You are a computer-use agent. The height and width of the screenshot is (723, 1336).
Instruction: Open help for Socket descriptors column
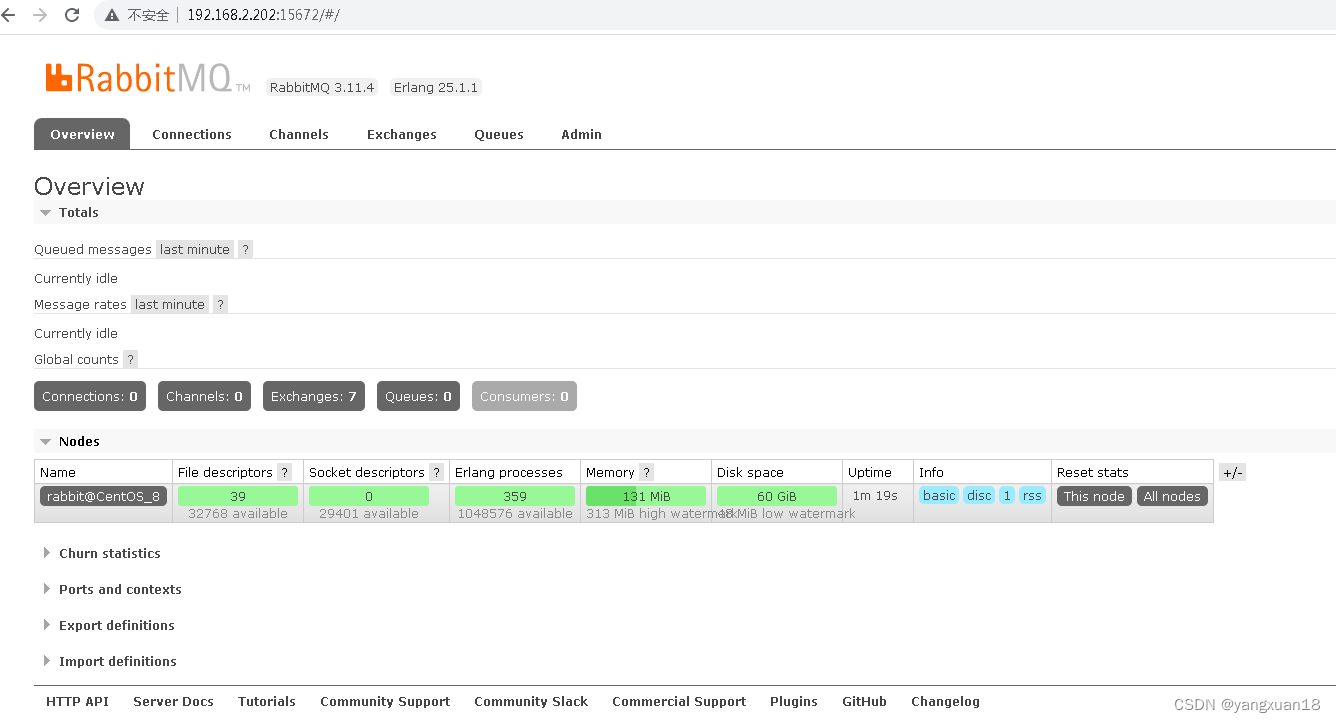(x=436, y=473)
